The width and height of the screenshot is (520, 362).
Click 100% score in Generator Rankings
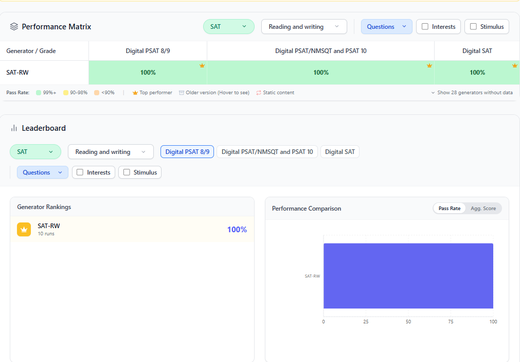pos(237,229)
